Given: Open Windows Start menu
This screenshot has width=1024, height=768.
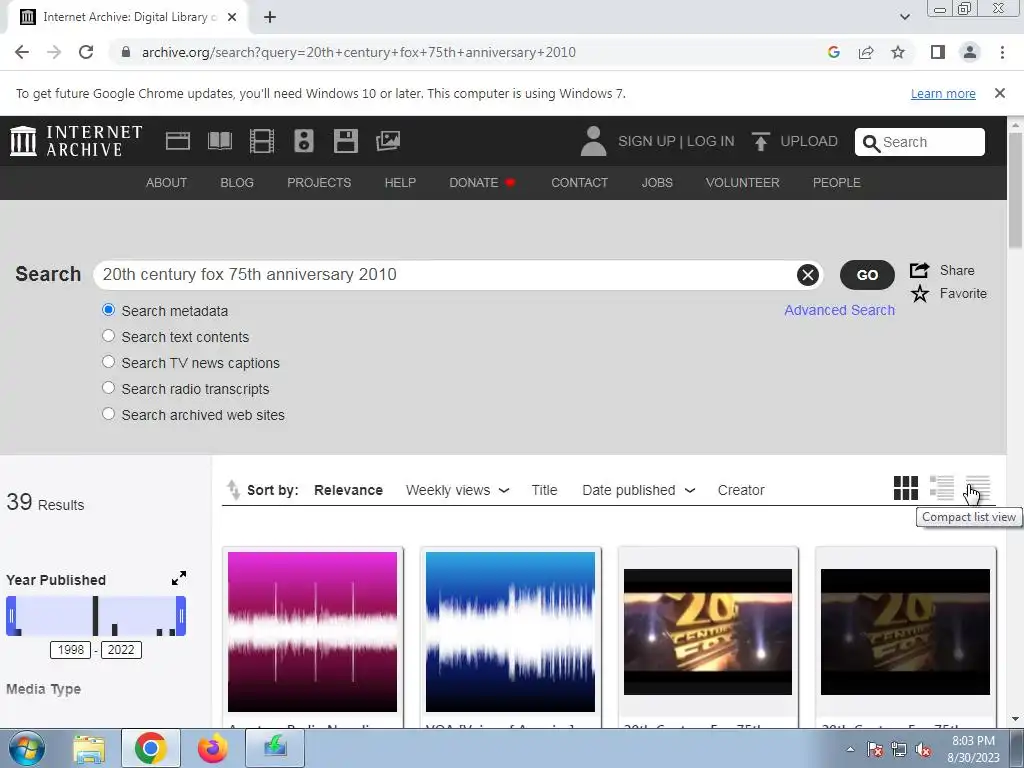Looking at the screenshot, I should point(25,748).
